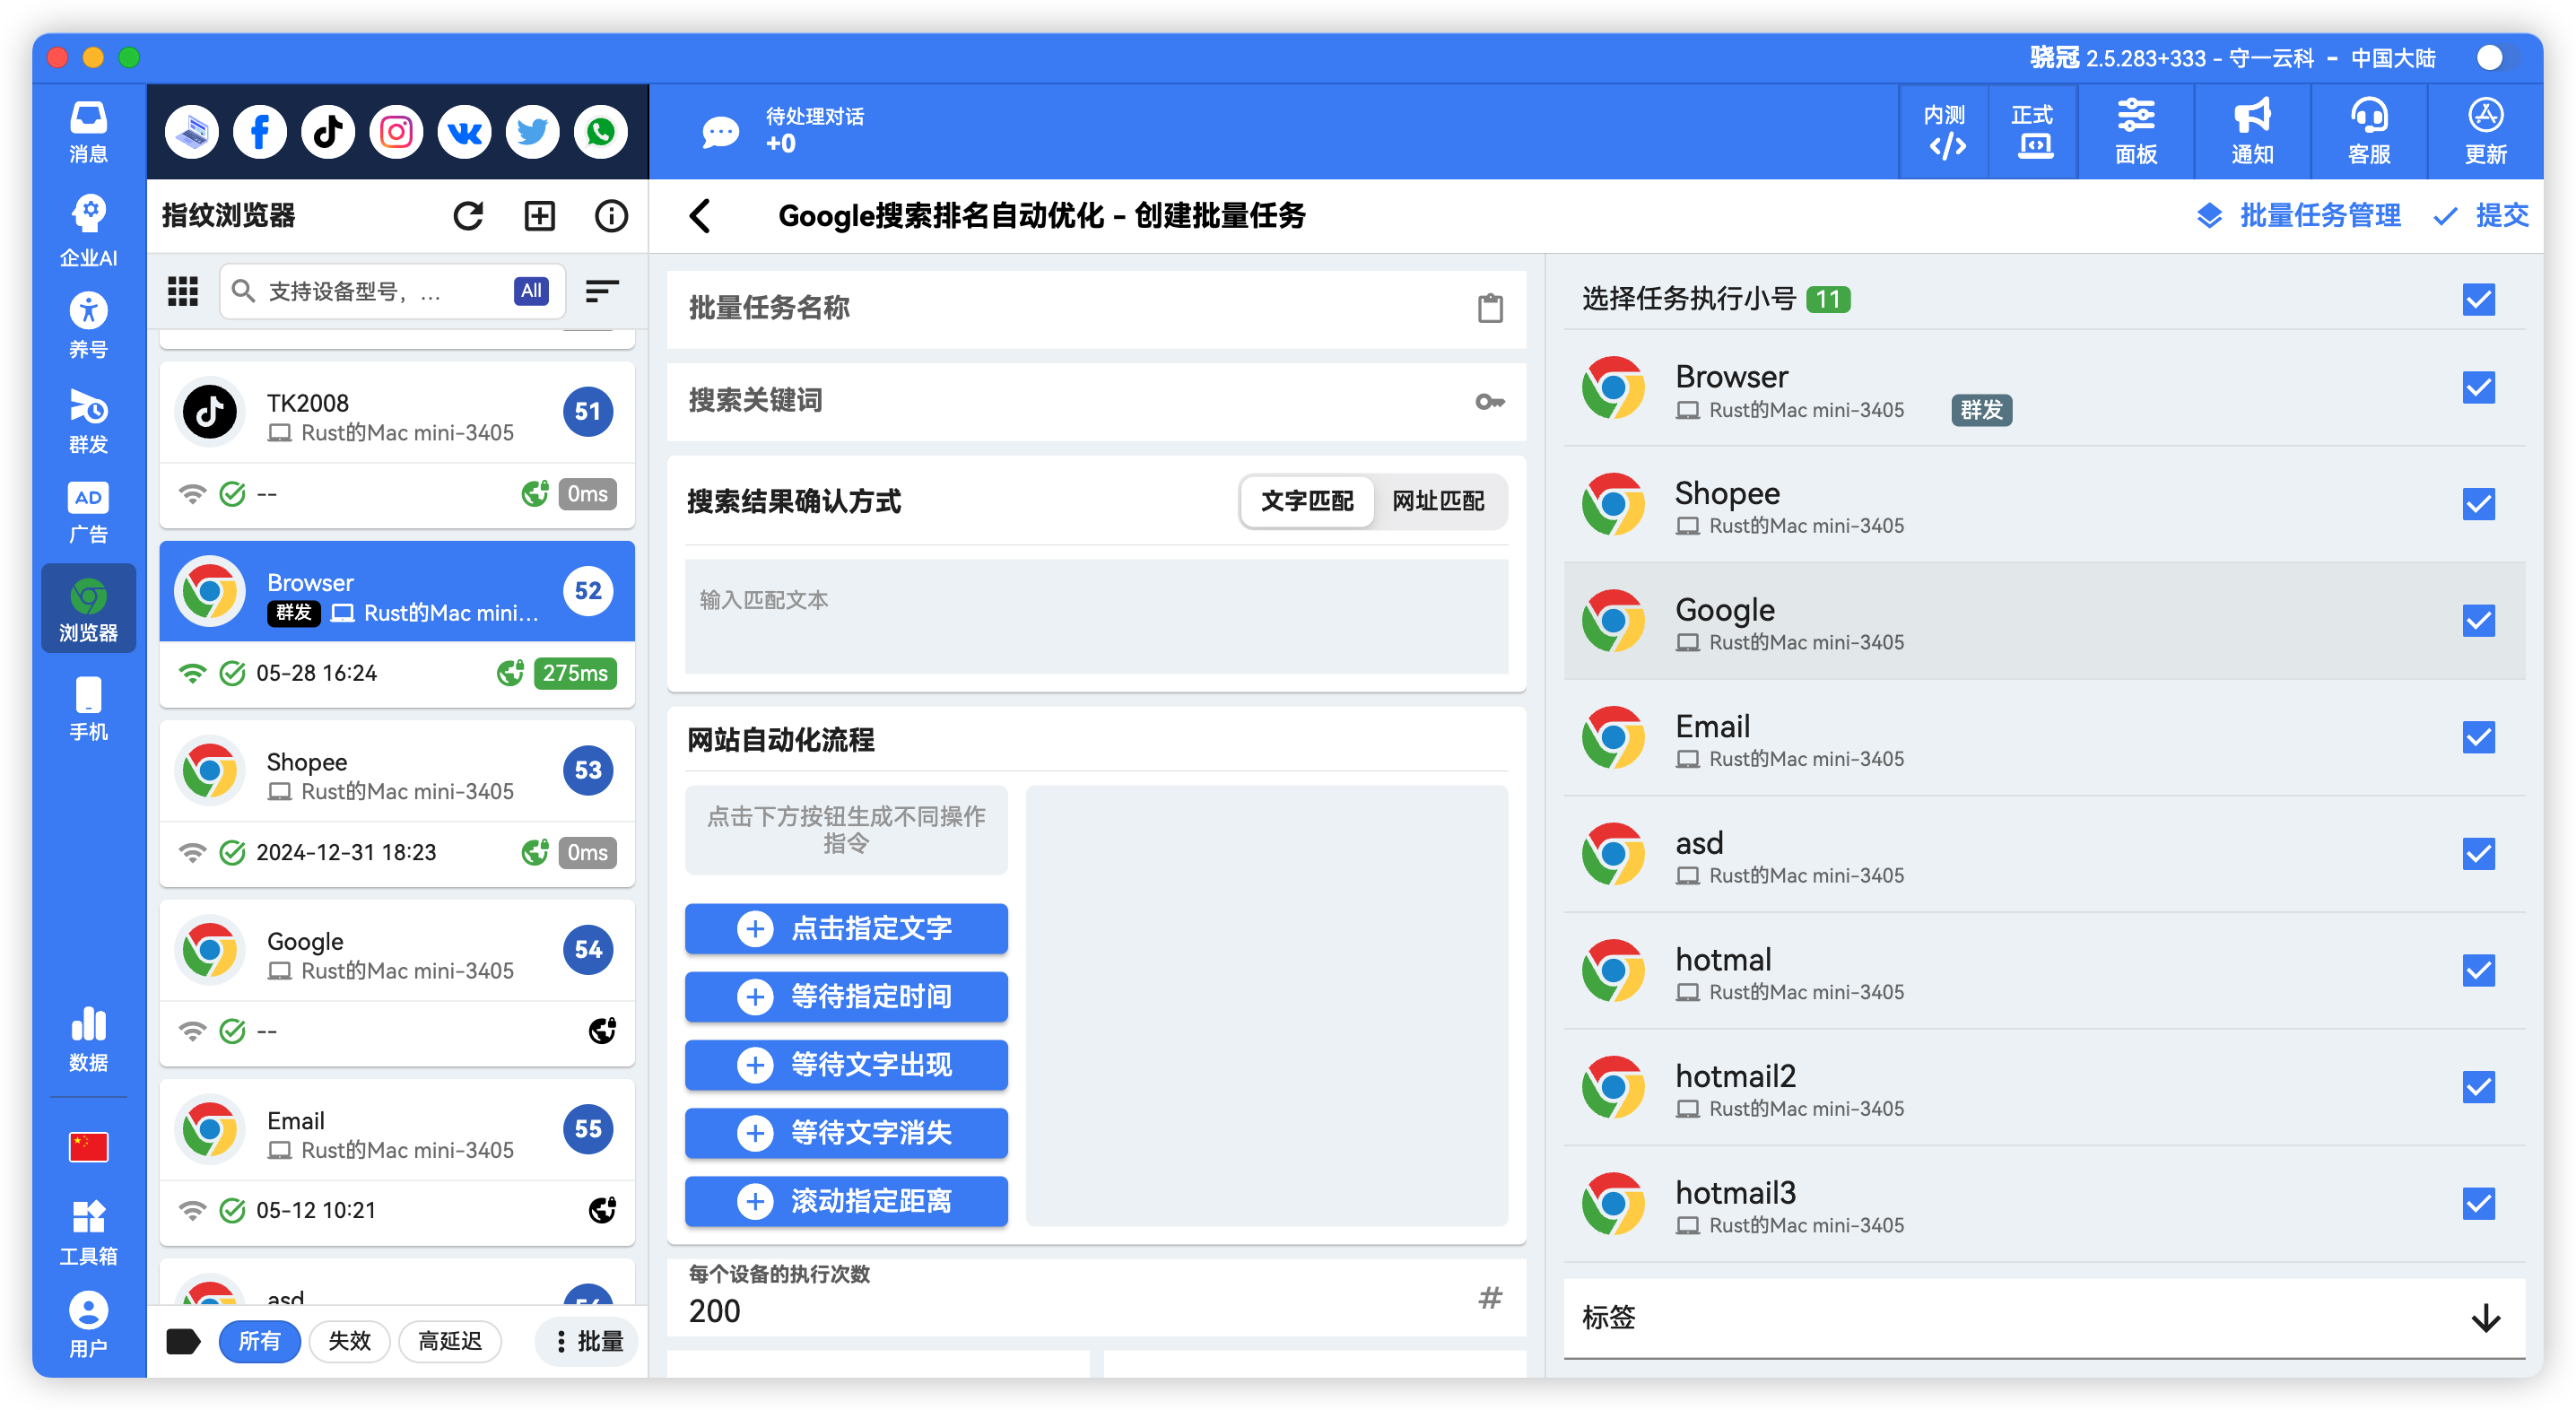Image resolution: width=2576 pixels, height=1410 pixels.
Task: Open the 批量 more options menu
Action: coord(588,1341)
